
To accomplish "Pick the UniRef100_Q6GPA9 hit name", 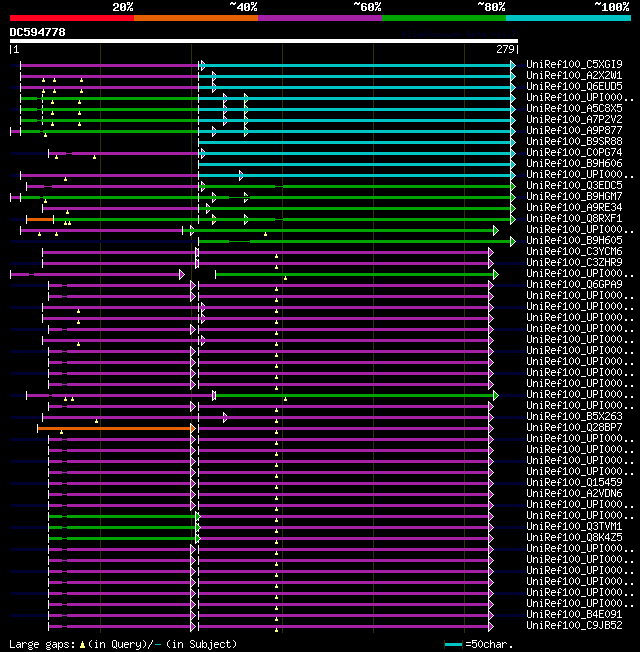I will (574, 285).
